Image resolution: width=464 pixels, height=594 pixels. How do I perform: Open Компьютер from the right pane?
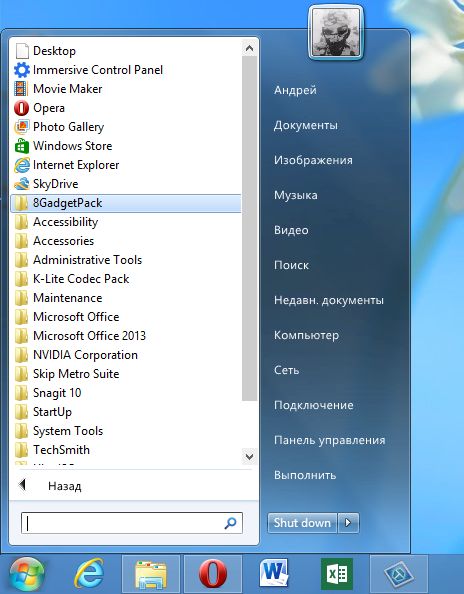[306, 335]
